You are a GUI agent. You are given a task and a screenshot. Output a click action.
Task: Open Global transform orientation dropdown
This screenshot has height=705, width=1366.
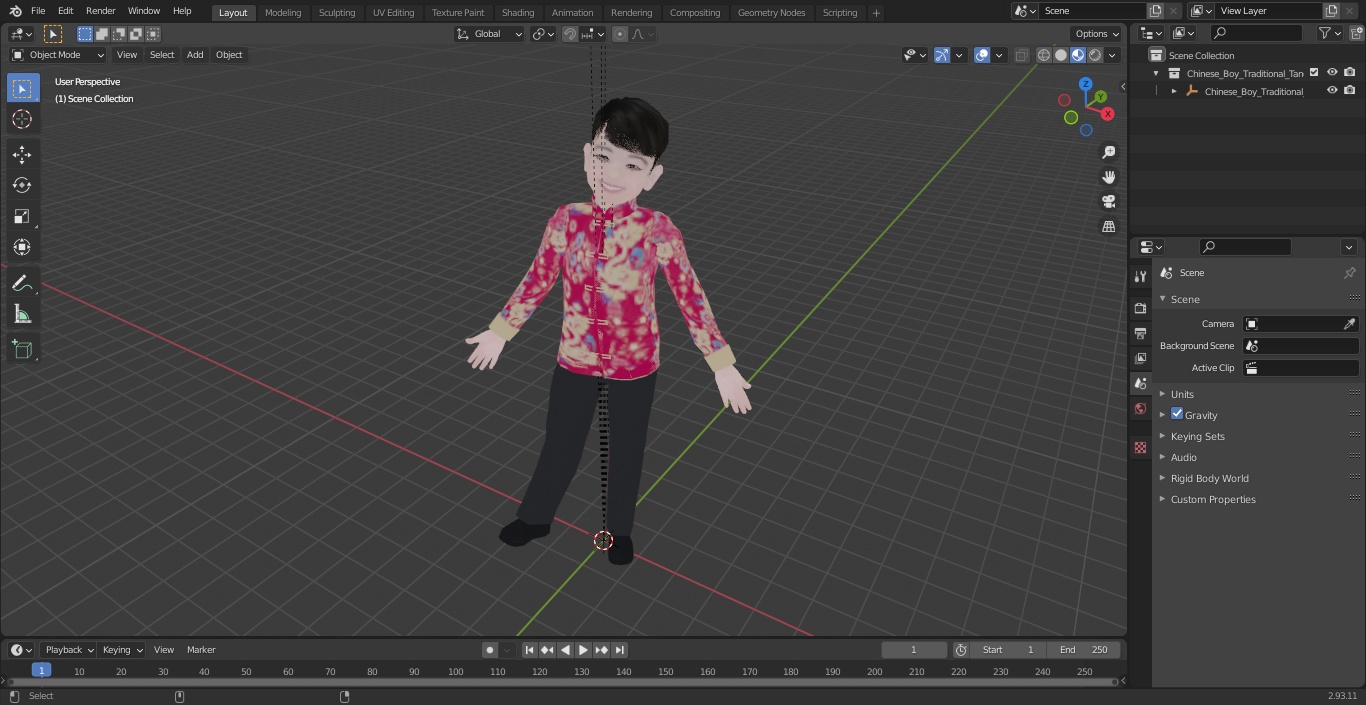click(x=489, y=34)
